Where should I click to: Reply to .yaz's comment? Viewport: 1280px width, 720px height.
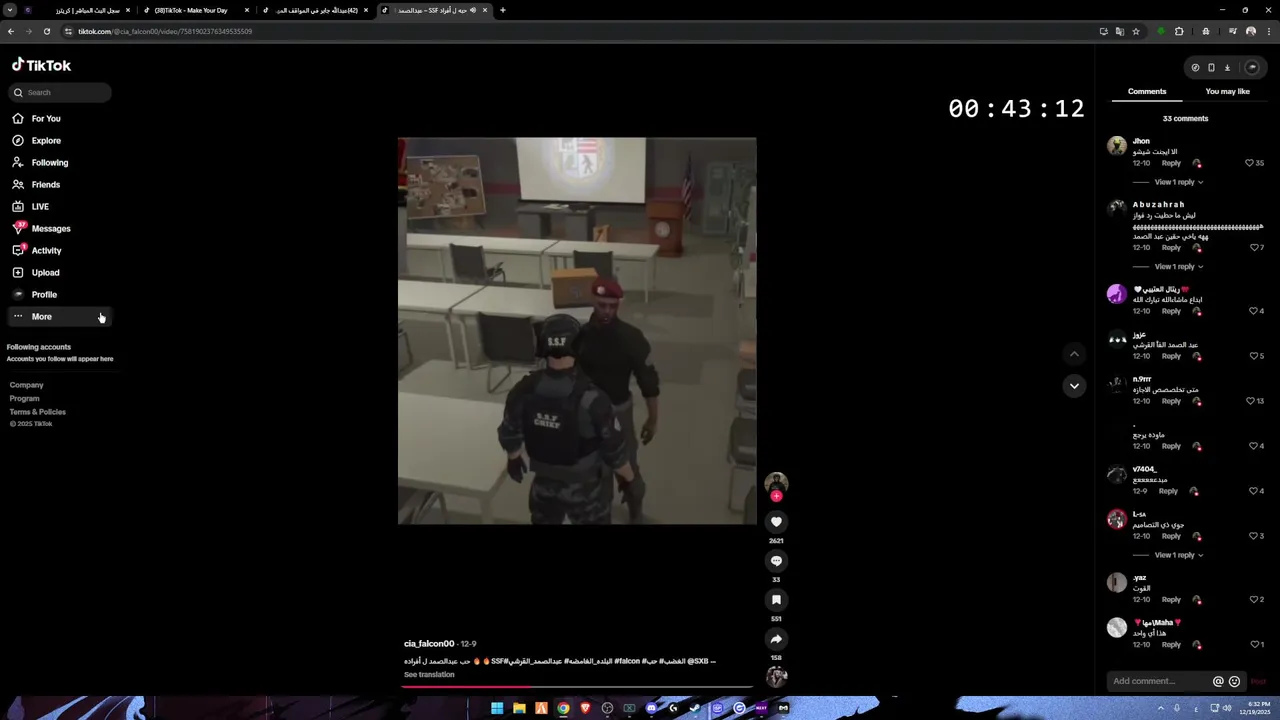point(1171,600)
